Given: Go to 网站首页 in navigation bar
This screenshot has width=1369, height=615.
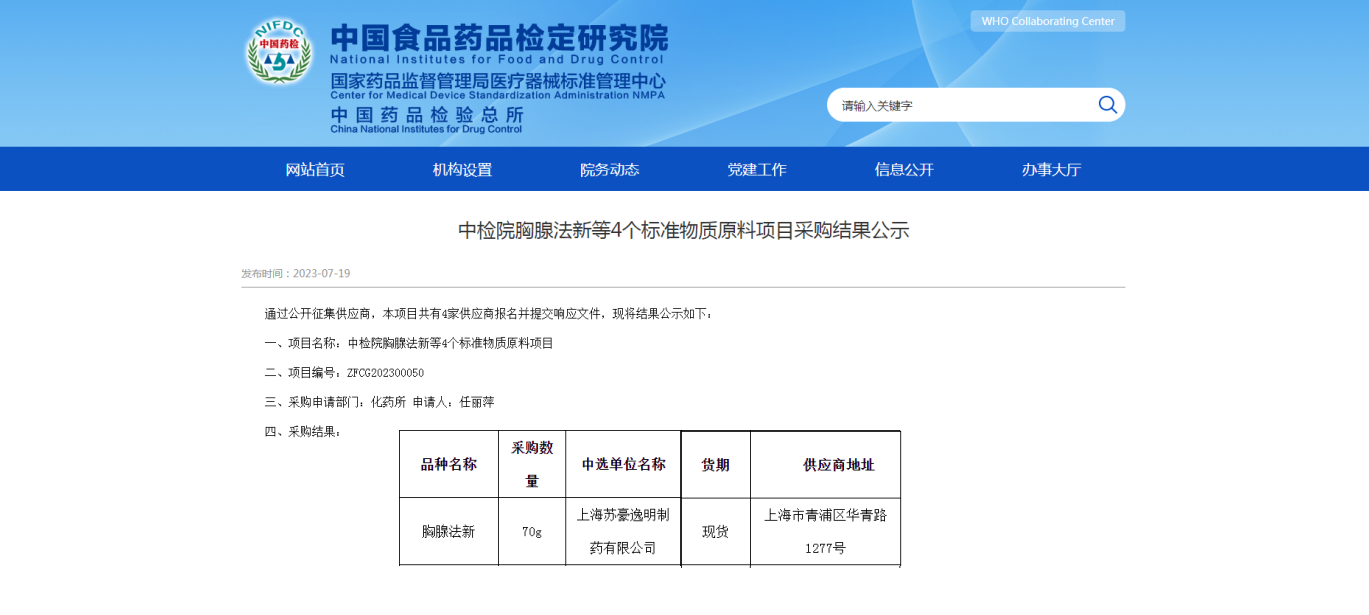Looking at the screenshot, I should 315,170.
